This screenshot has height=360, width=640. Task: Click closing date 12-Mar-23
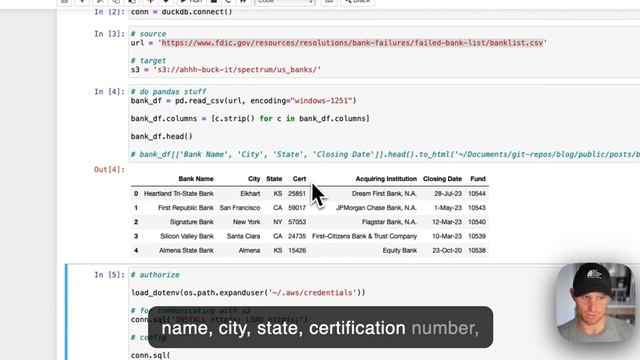447,222
